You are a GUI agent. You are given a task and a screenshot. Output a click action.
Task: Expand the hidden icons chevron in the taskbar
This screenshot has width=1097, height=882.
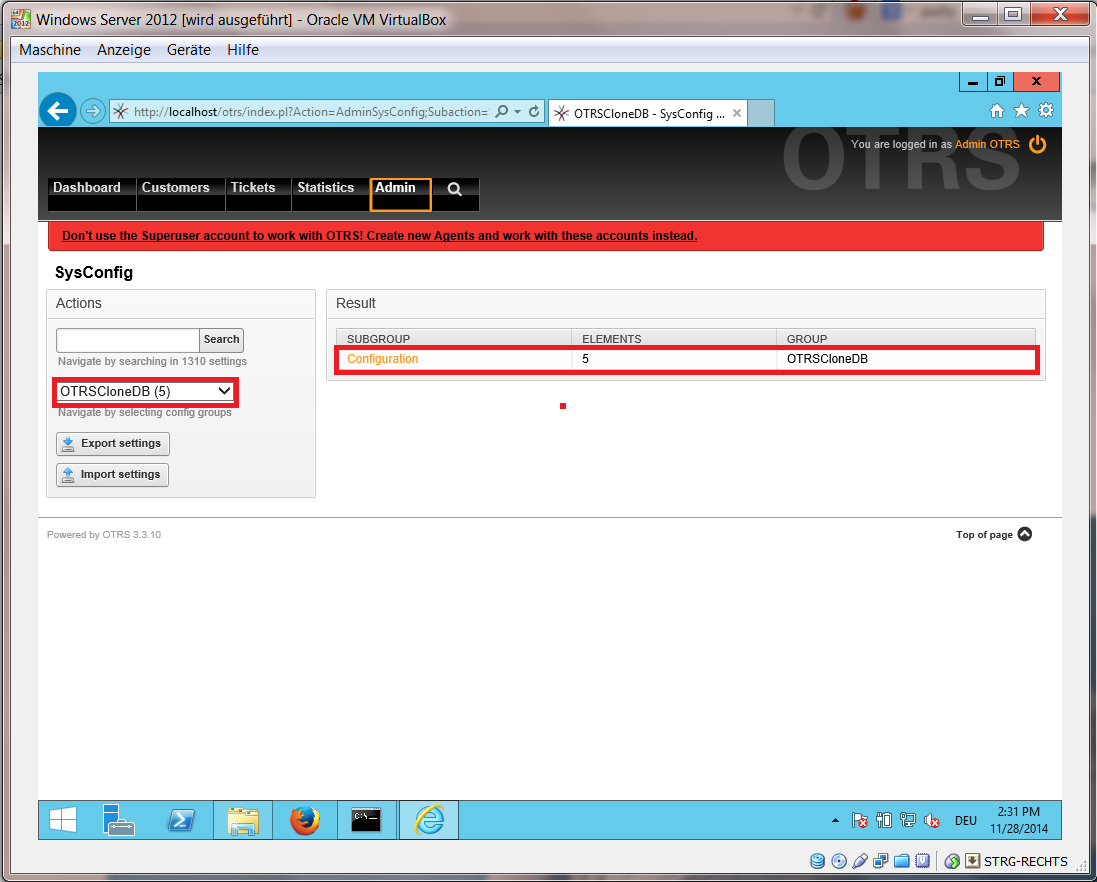coord(835,820)
